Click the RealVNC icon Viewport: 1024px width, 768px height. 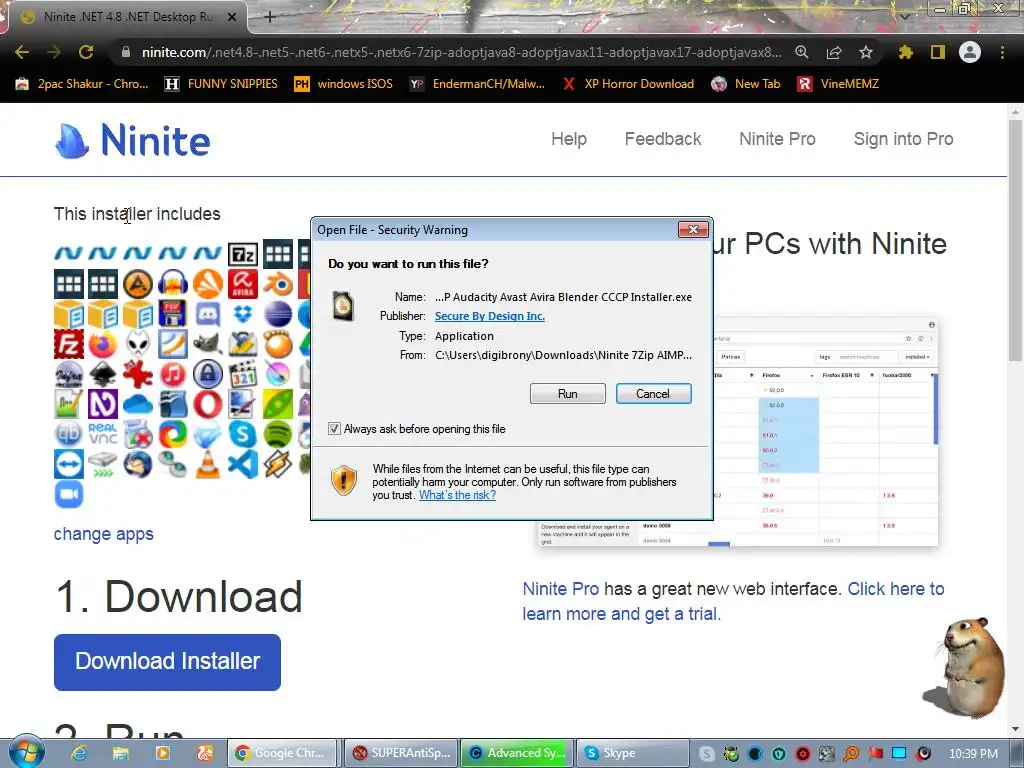coord(103,434)
